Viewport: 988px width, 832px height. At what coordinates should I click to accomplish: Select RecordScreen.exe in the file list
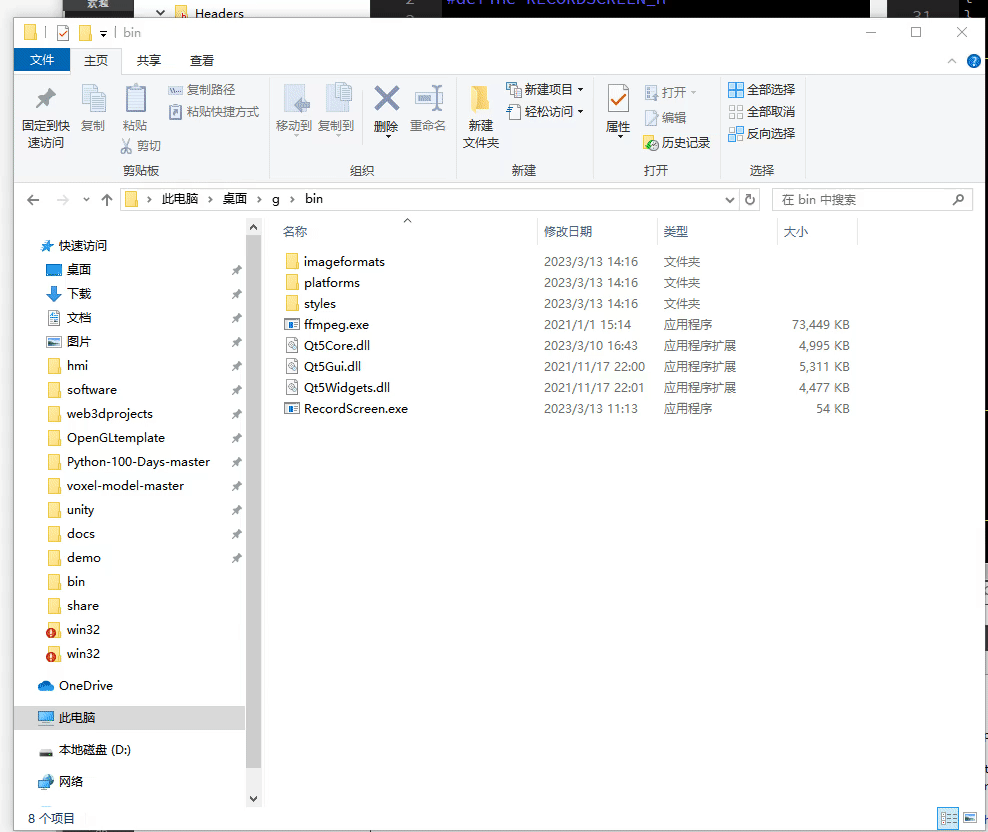point(355,409)
